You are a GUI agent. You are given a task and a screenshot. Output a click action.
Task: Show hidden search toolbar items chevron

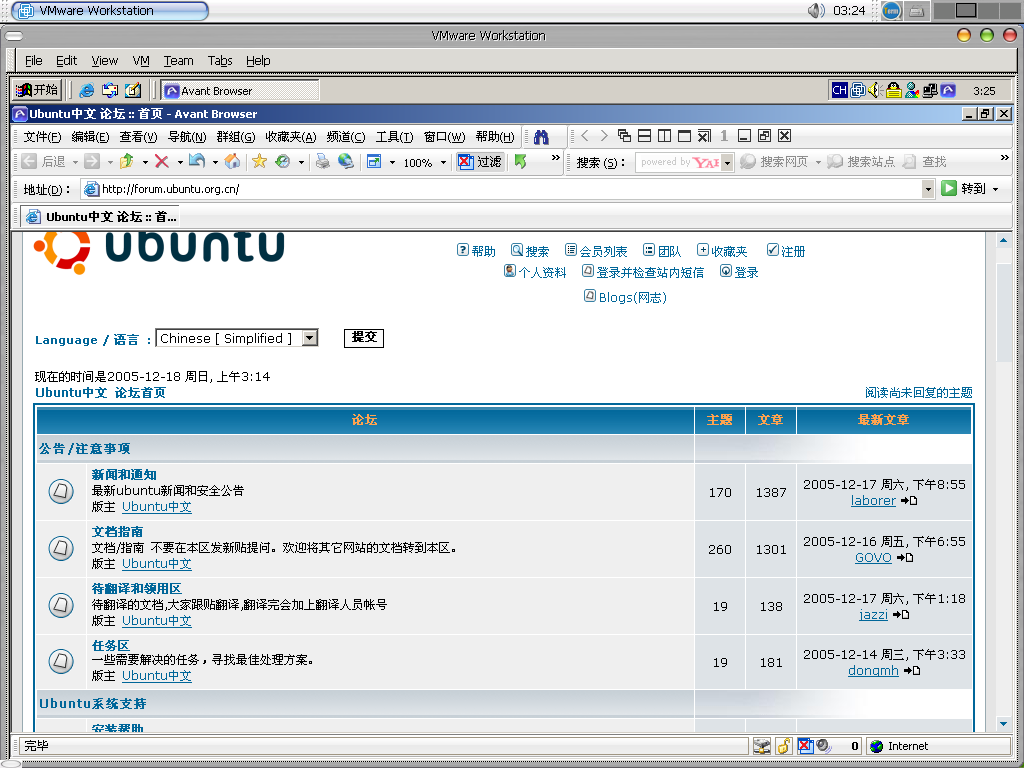1004,157
